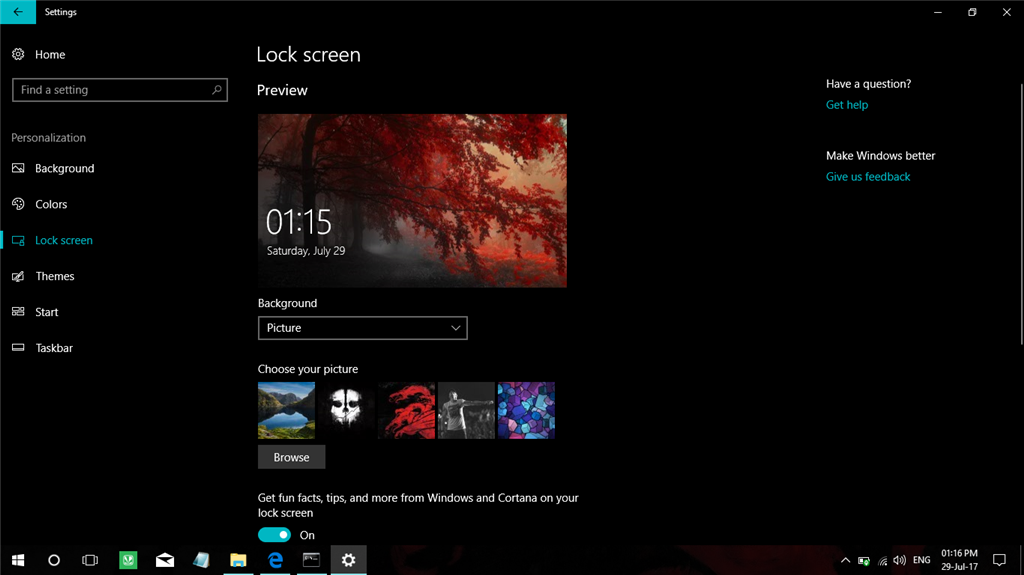Choose the purple stained glass thumbnail
This screenshot has height=575, width=1024.
pyautogui.click(x=526, y=410)
